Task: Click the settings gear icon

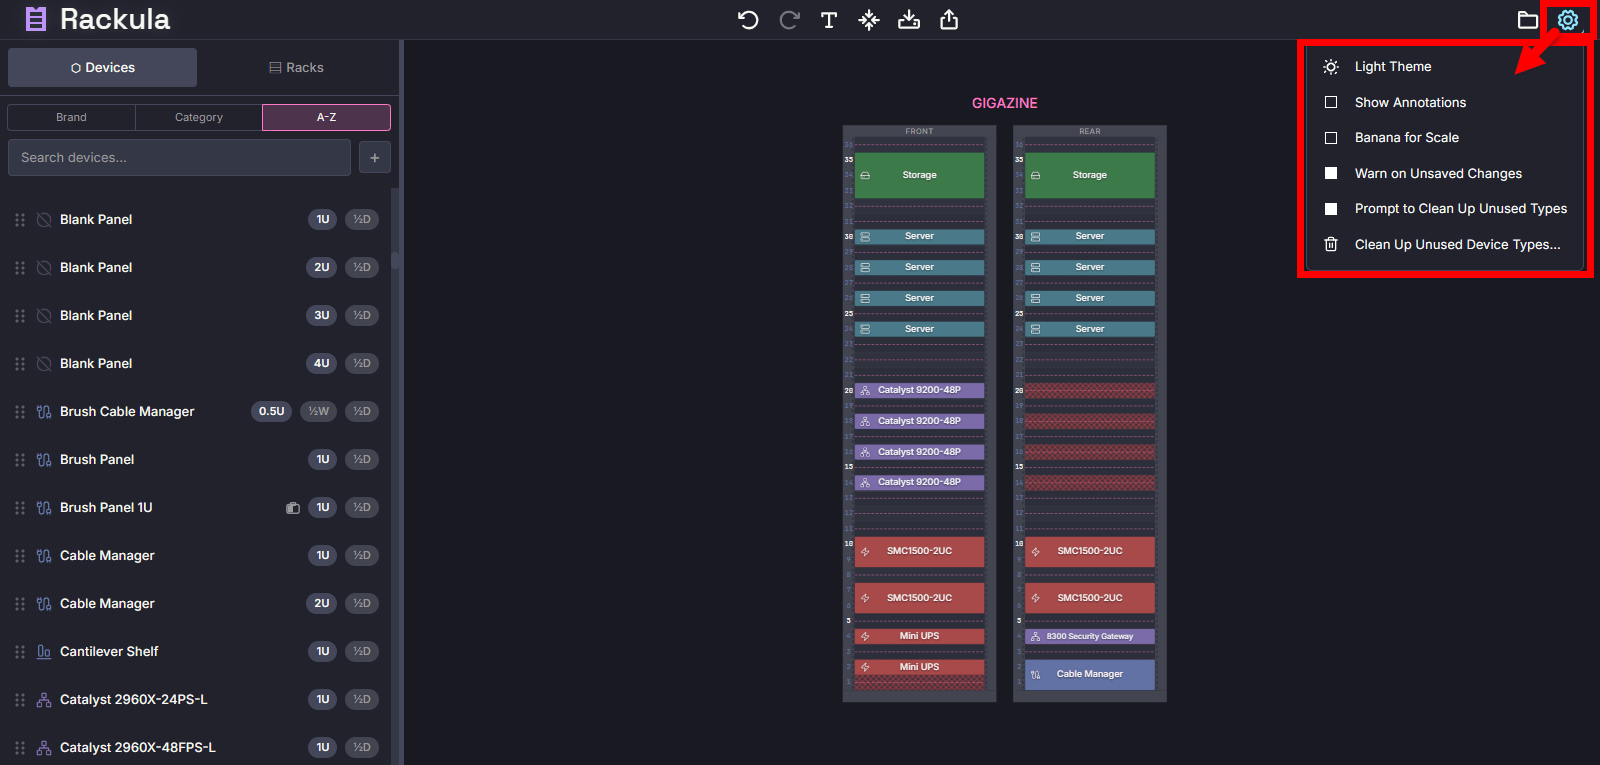Action: (1567, 20)
